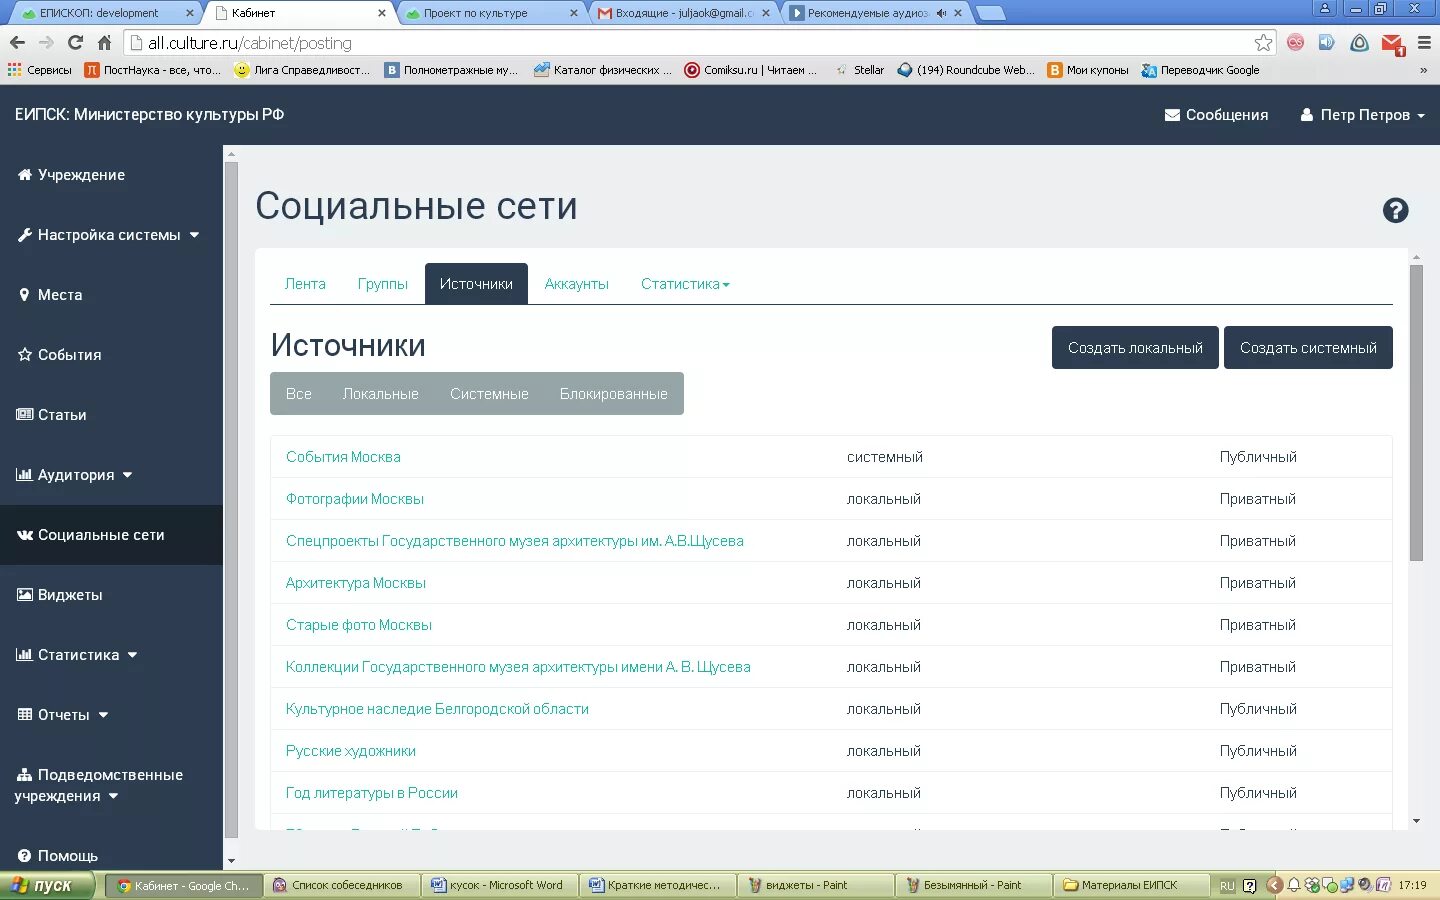Switch to Лента tab
The width and height of the screenshot is (1440, 900).
coord(305,284)
